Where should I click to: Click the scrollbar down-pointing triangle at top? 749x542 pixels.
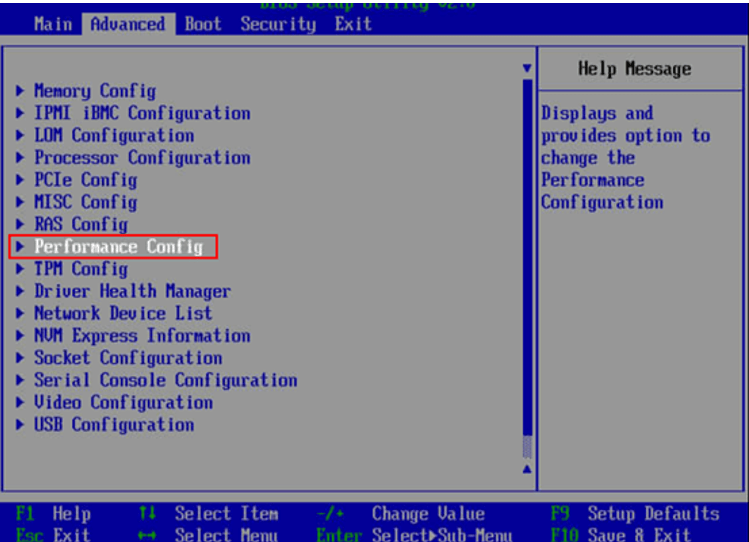[527, 68]
